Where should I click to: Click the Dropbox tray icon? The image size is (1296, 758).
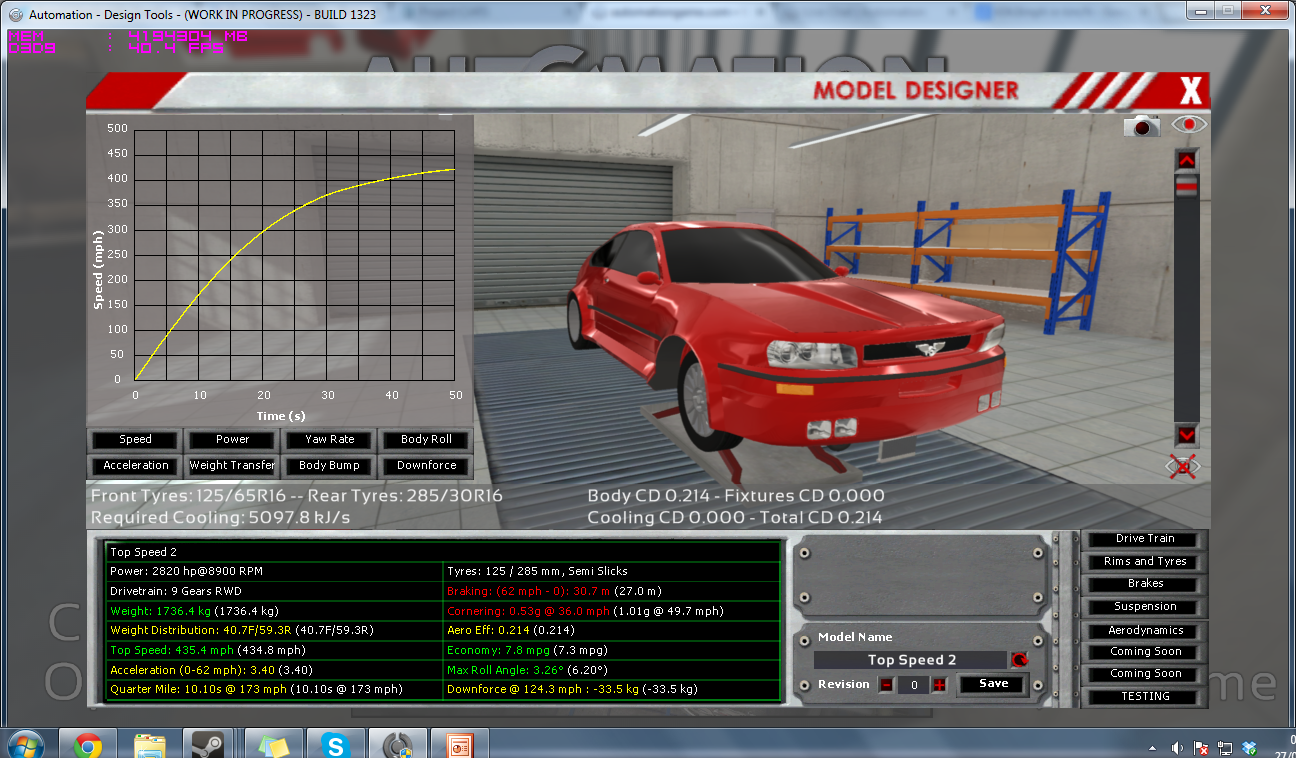[1250, 748]
